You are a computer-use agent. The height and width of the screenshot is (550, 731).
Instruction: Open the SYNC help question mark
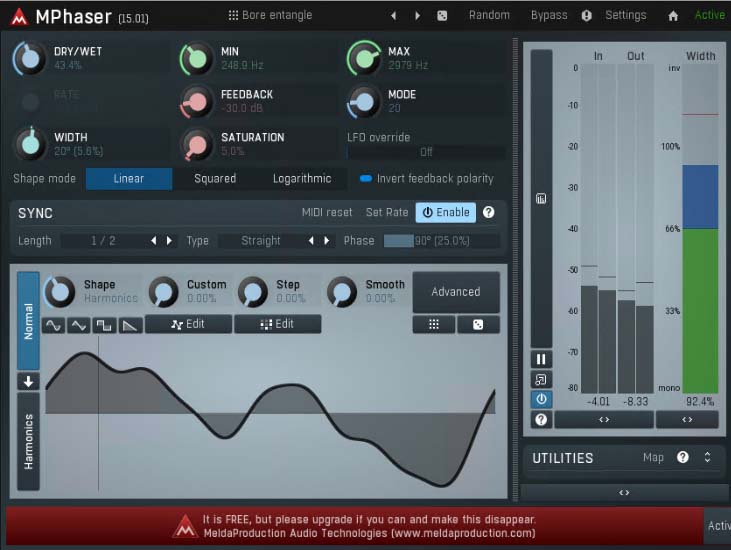pyautogui.click(x=488, y=213)
